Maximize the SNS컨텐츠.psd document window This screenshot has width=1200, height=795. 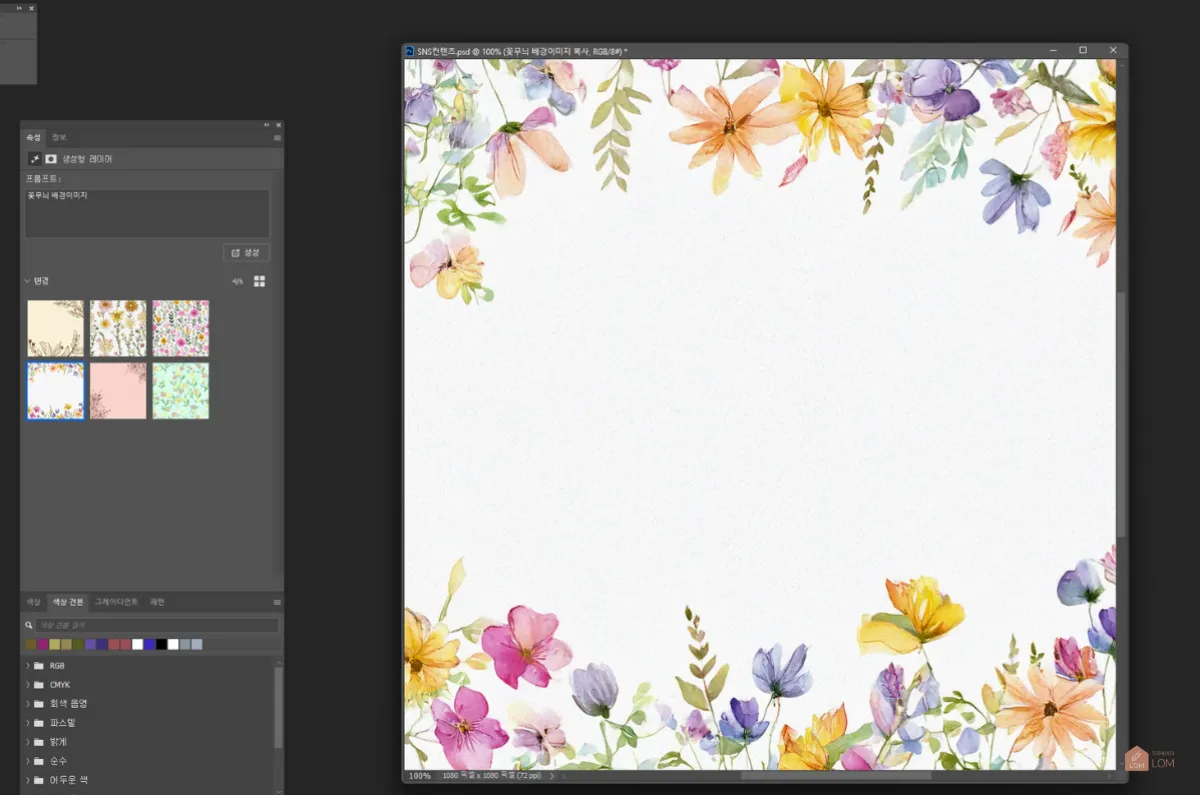coord(1083,51)
